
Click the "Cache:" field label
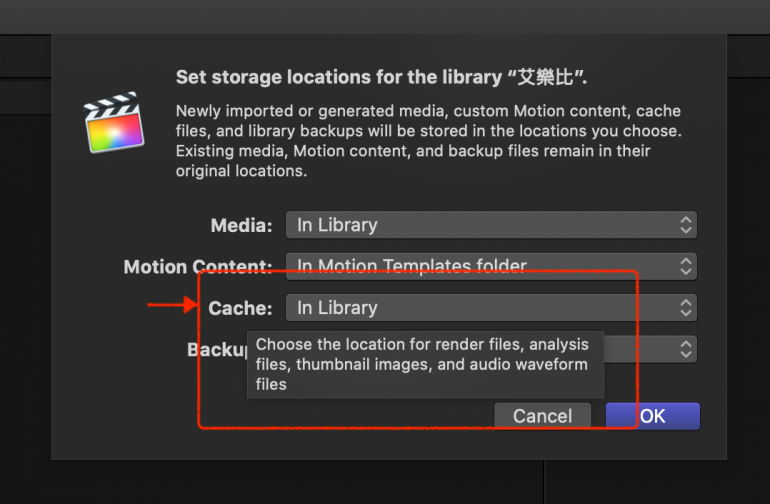tap(240, 308)
